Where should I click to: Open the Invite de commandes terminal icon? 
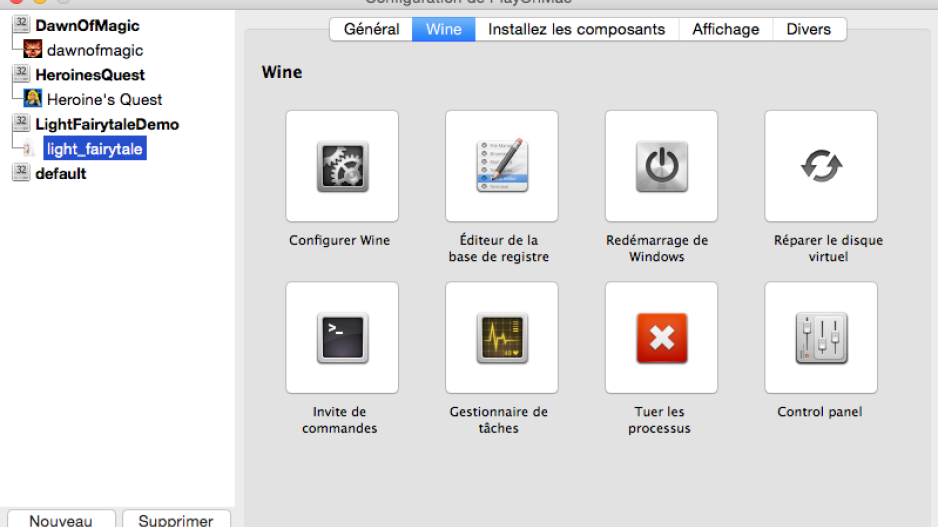point(342,338)
